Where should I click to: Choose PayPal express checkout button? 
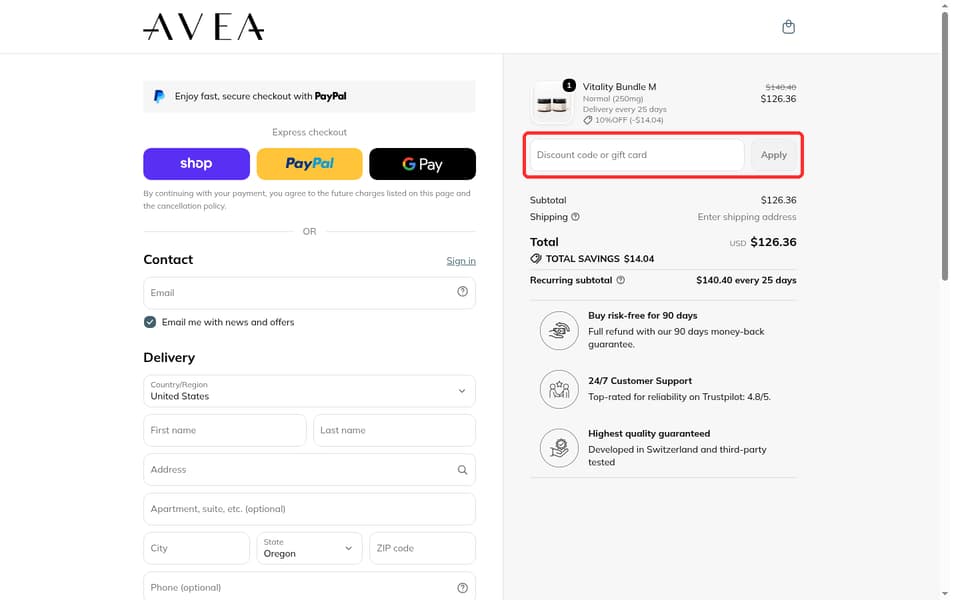click(x=309, y=163)
